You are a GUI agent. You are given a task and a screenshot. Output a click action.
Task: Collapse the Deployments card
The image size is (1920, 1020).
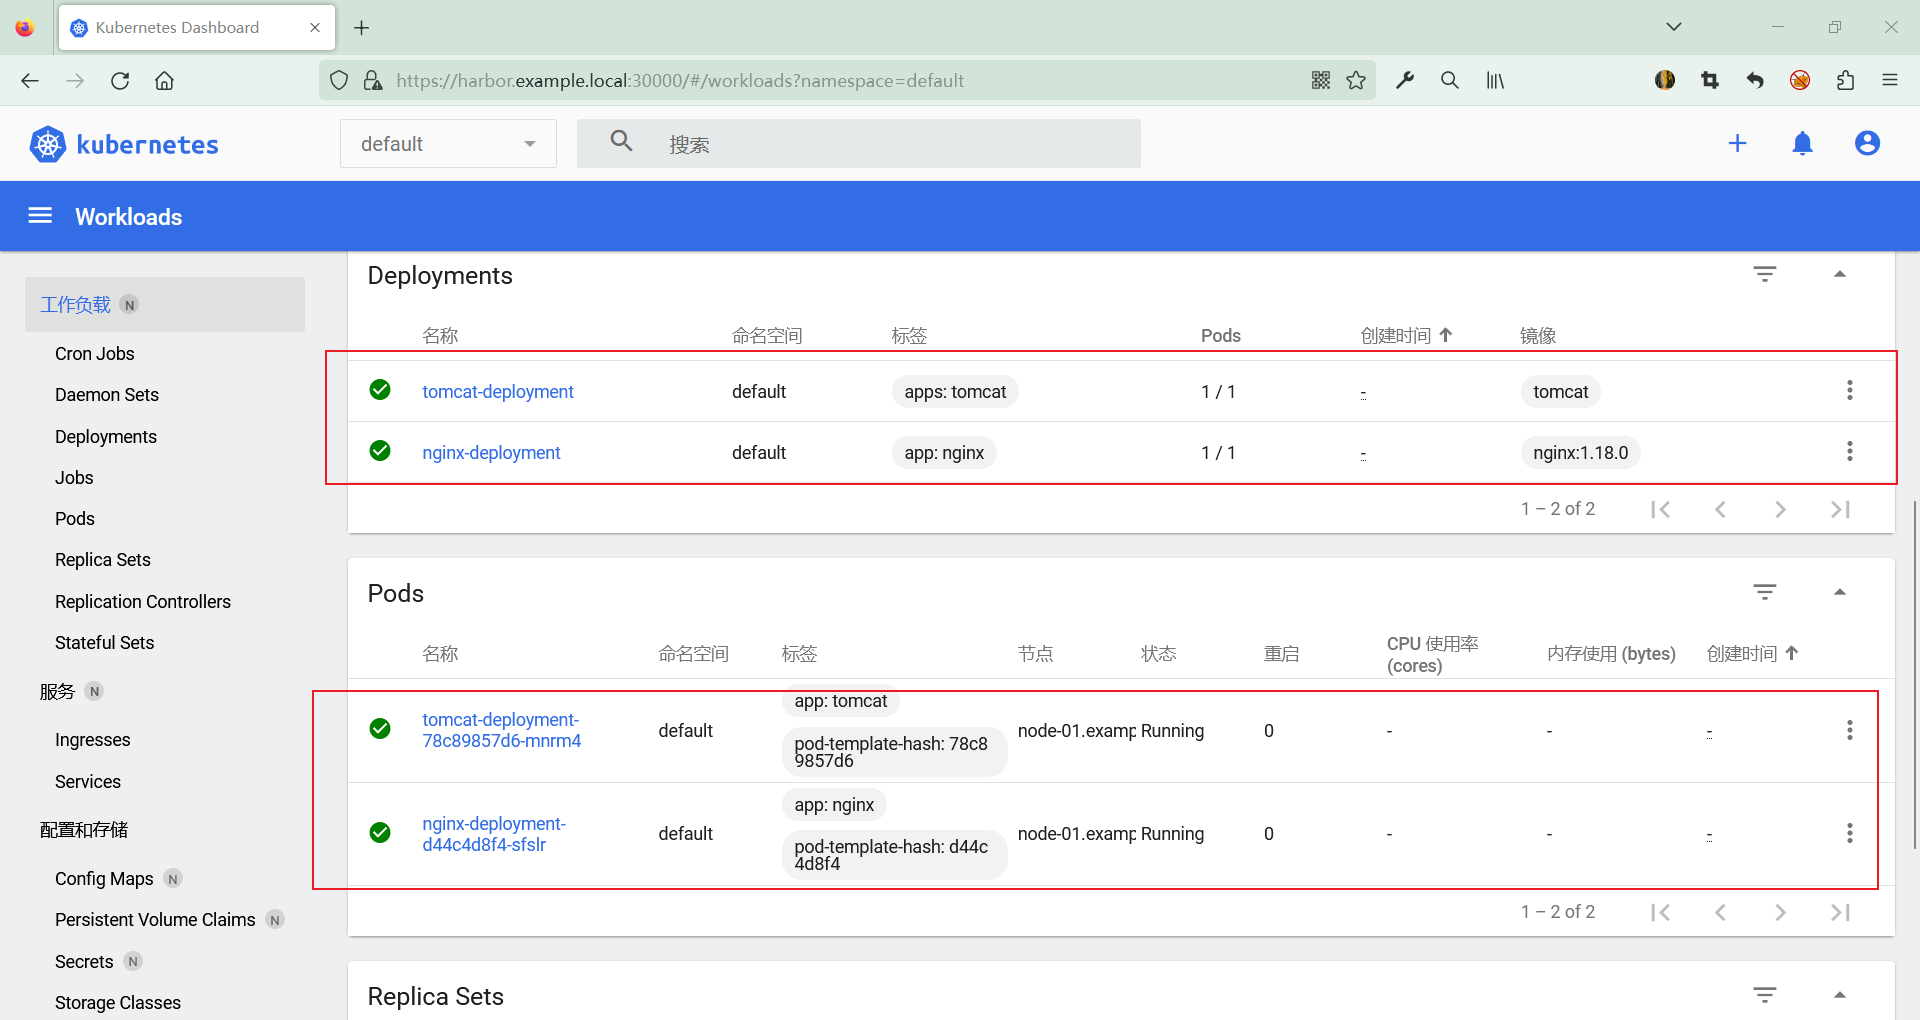tap(1839, 274)
